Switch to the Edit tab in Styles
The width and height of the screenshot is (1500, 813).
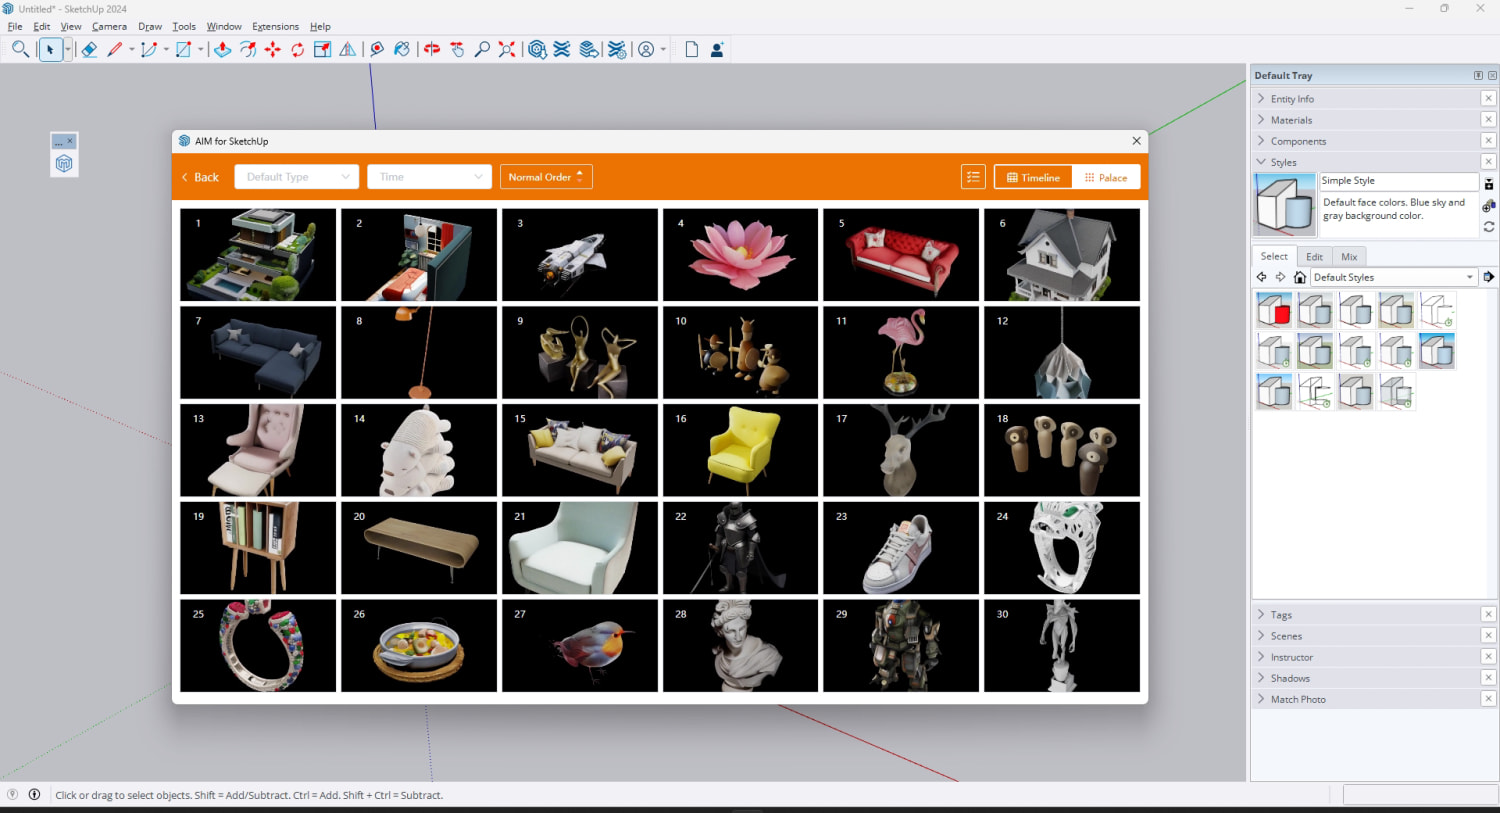pyautogui.click(x=1314, y=257)
